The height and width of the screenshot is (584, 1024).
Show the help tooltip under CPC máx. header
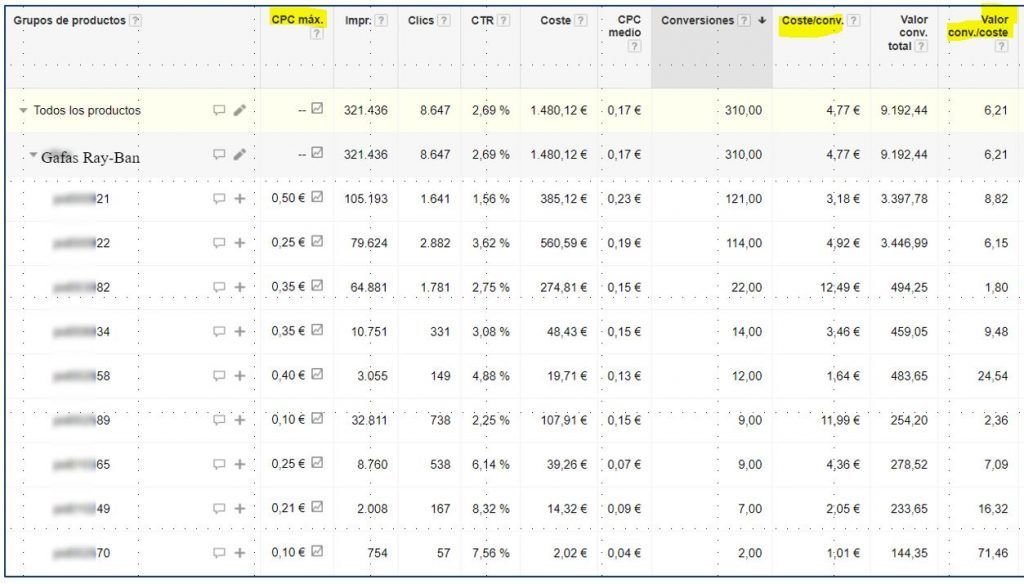pyautogui.click(x=317, y=33)
